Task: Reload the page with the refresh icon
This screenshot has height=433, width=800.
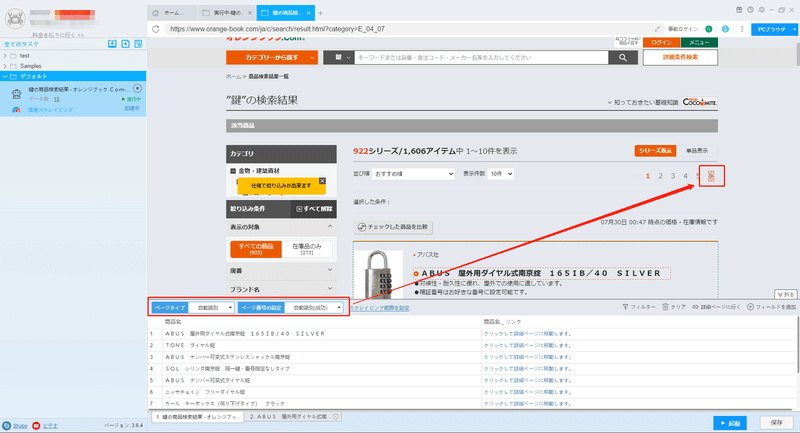Action: pyautogui.click(x=156, y=29)
